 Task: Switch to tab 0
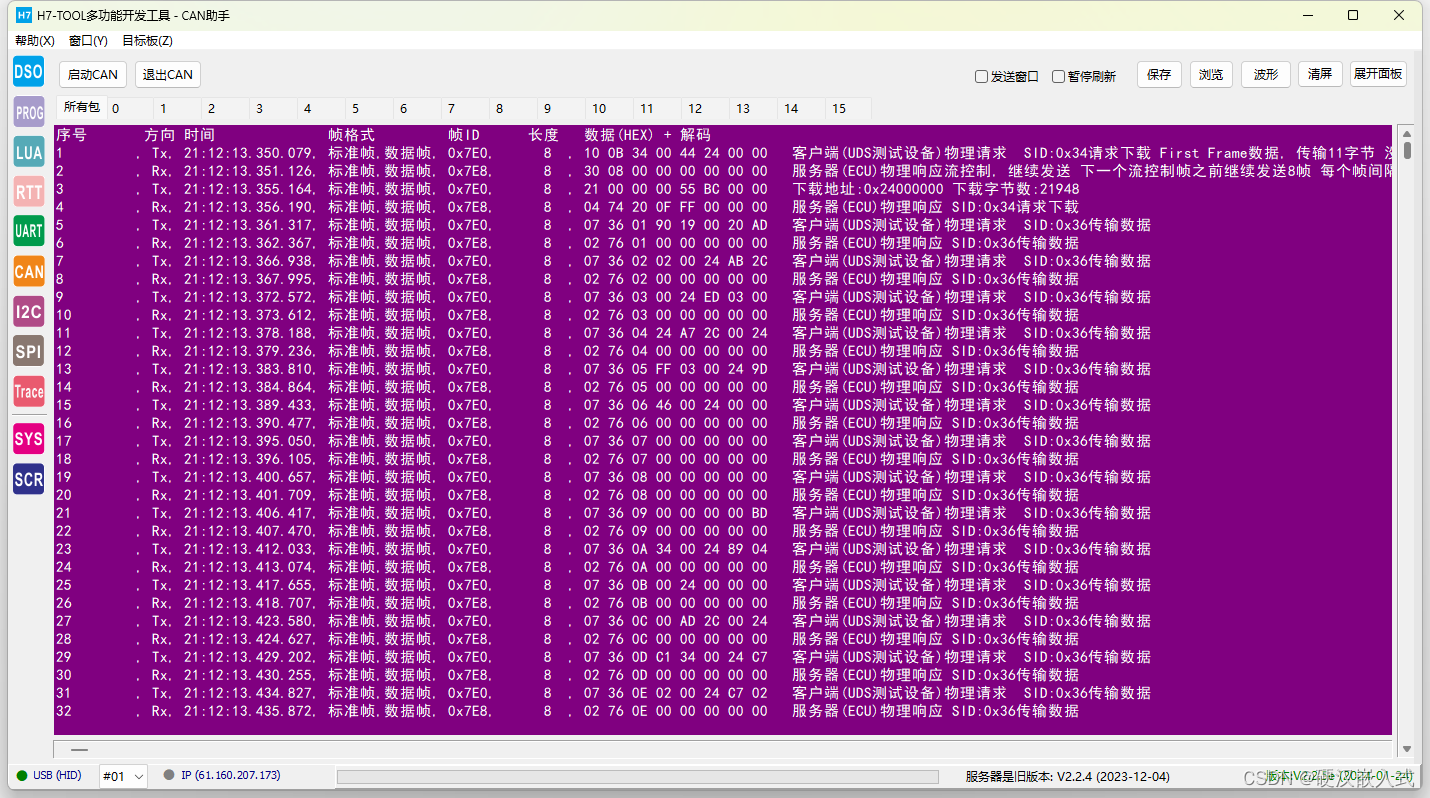click(129, 108)
